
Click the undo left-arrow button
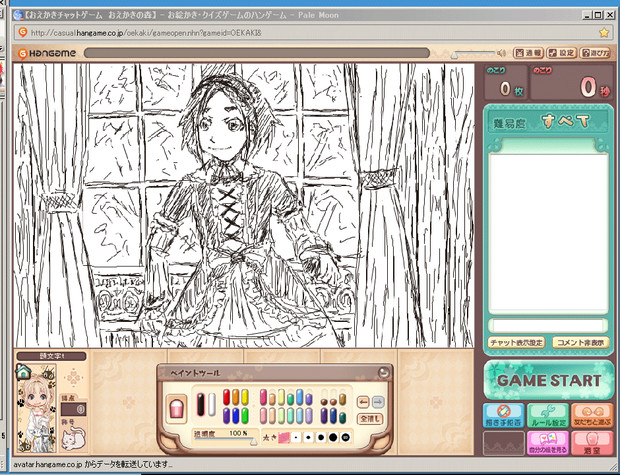tap(363, 400)
